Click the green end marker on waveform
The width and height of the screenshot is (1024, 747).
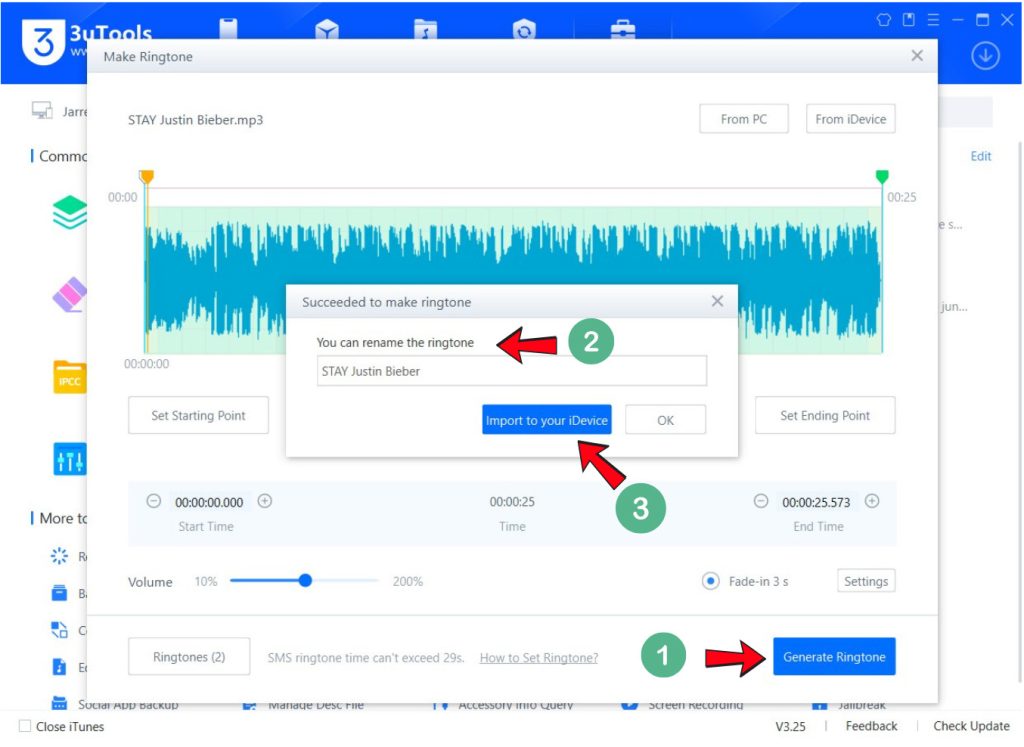(882, 176)
